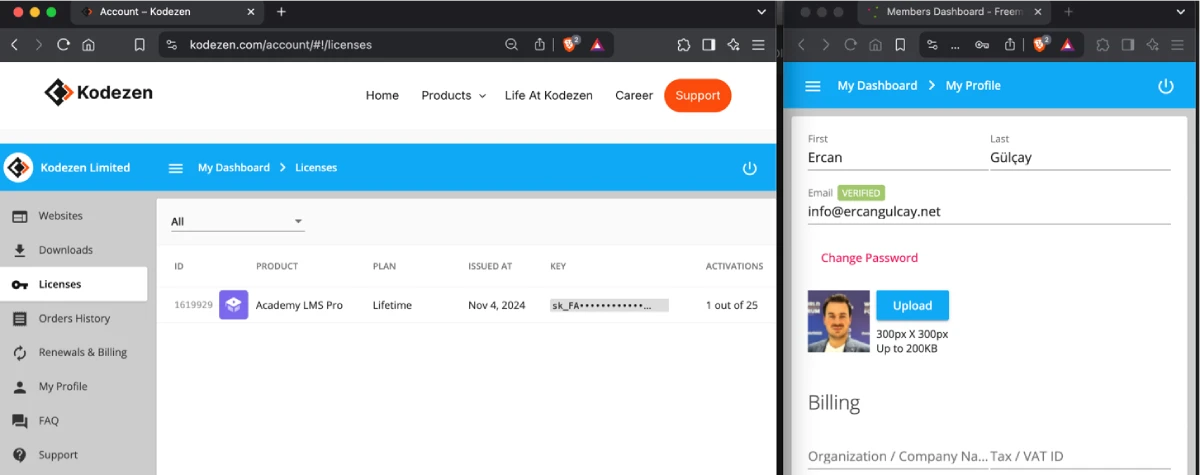Click the power icon in My Profile header
Viewport: 1200px width, 475px height.
(1166, 86)
